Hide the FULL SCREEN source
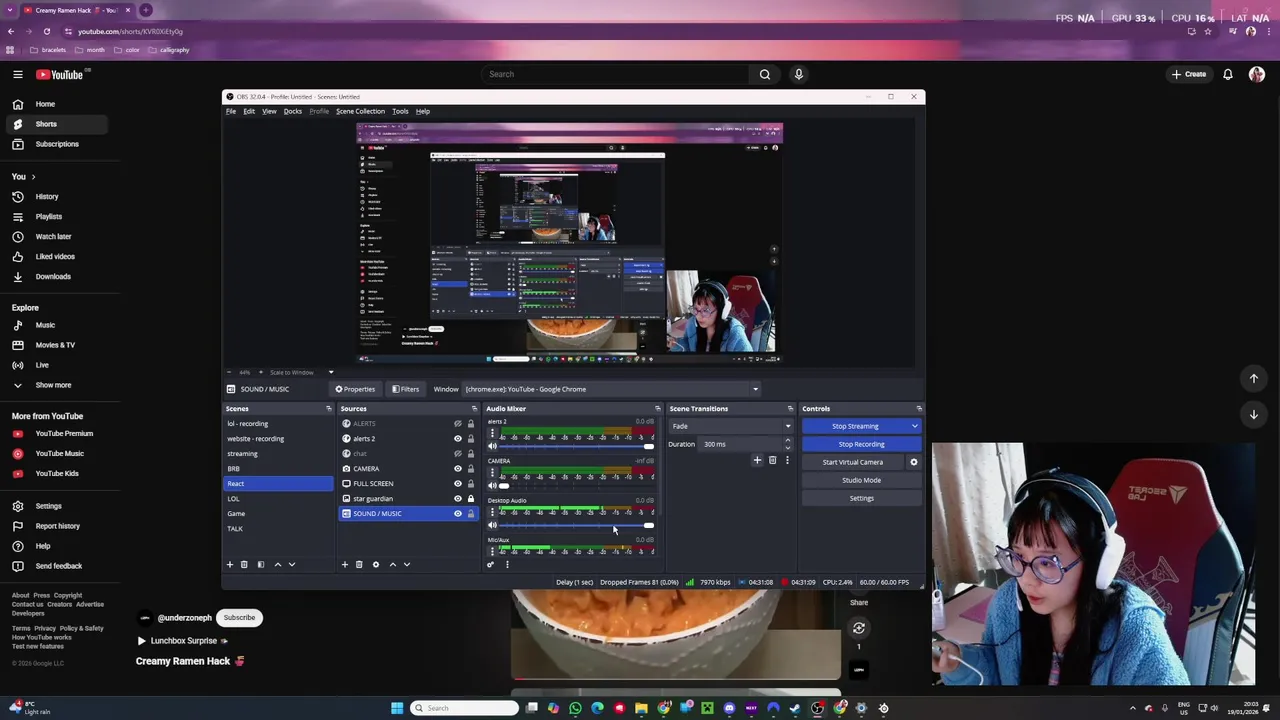1280x720 pixels. pyautogui.click(x=458, y=483)
